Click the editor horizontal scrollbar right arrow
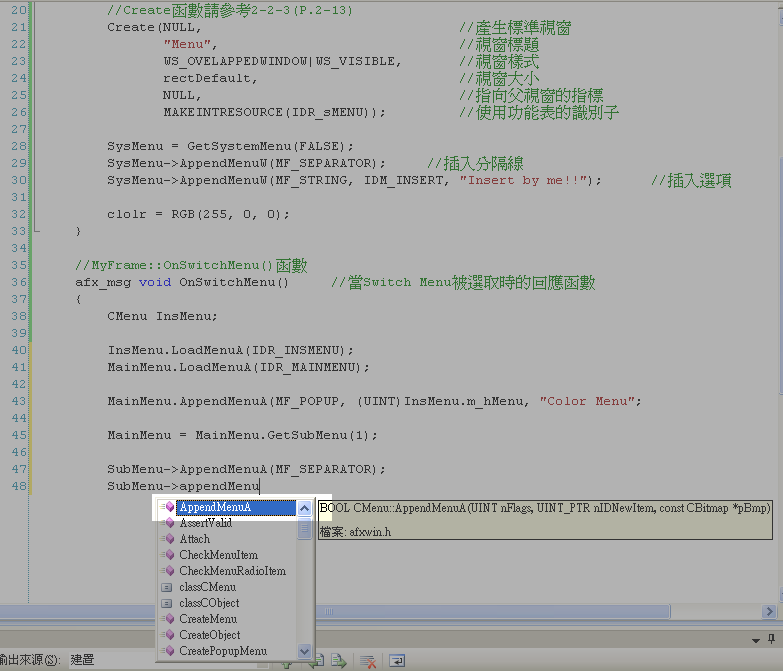 click(769, 611)
